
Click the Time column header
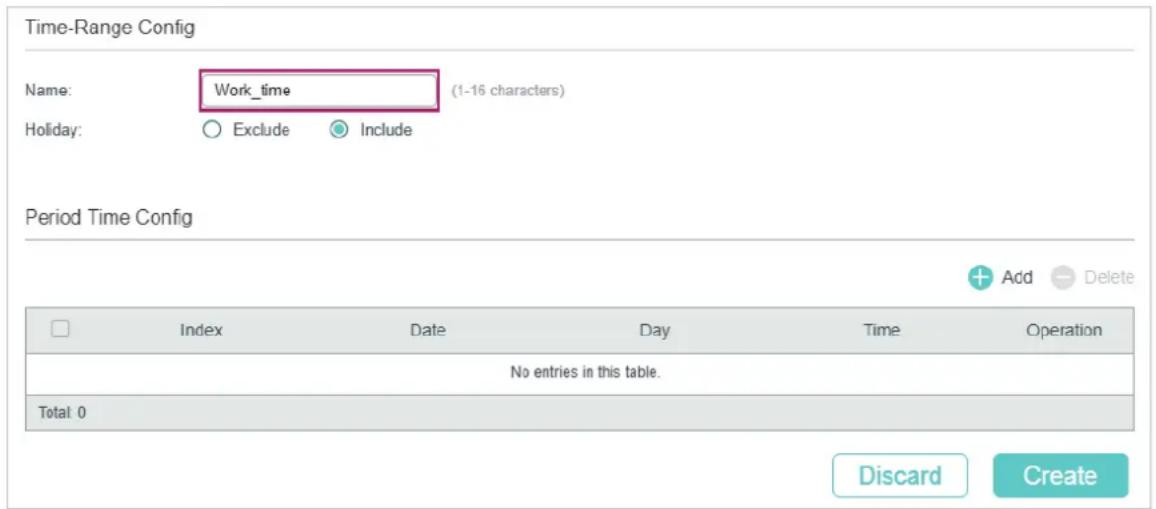[882, 330]
